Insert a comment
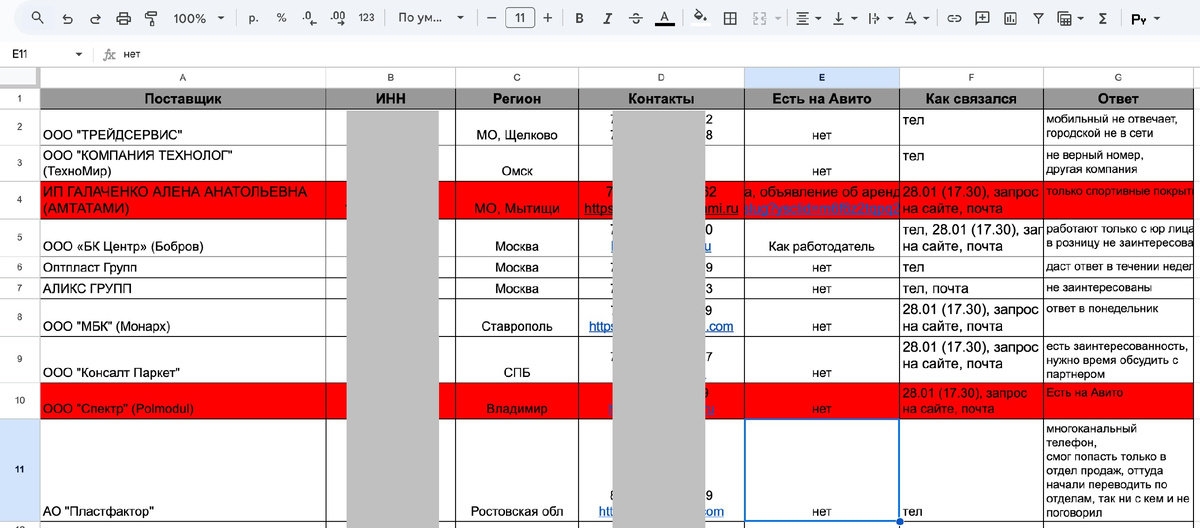 pos(982,18)
